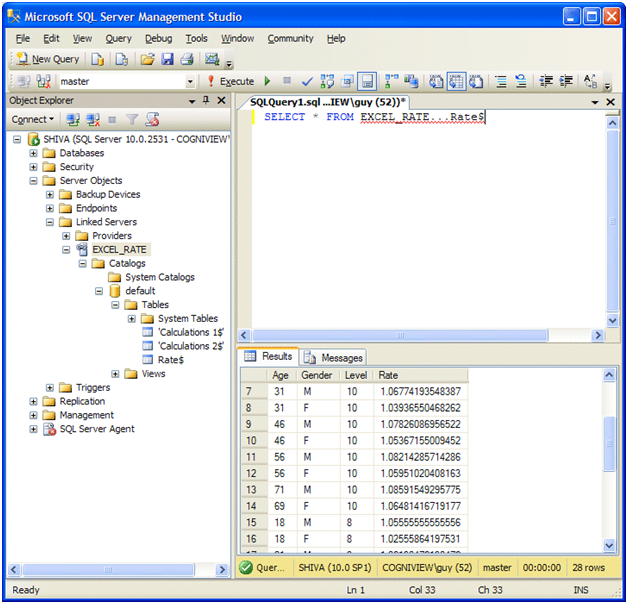Click the Gender column header
Screen dimensions: 628x604
coord(317,375)
